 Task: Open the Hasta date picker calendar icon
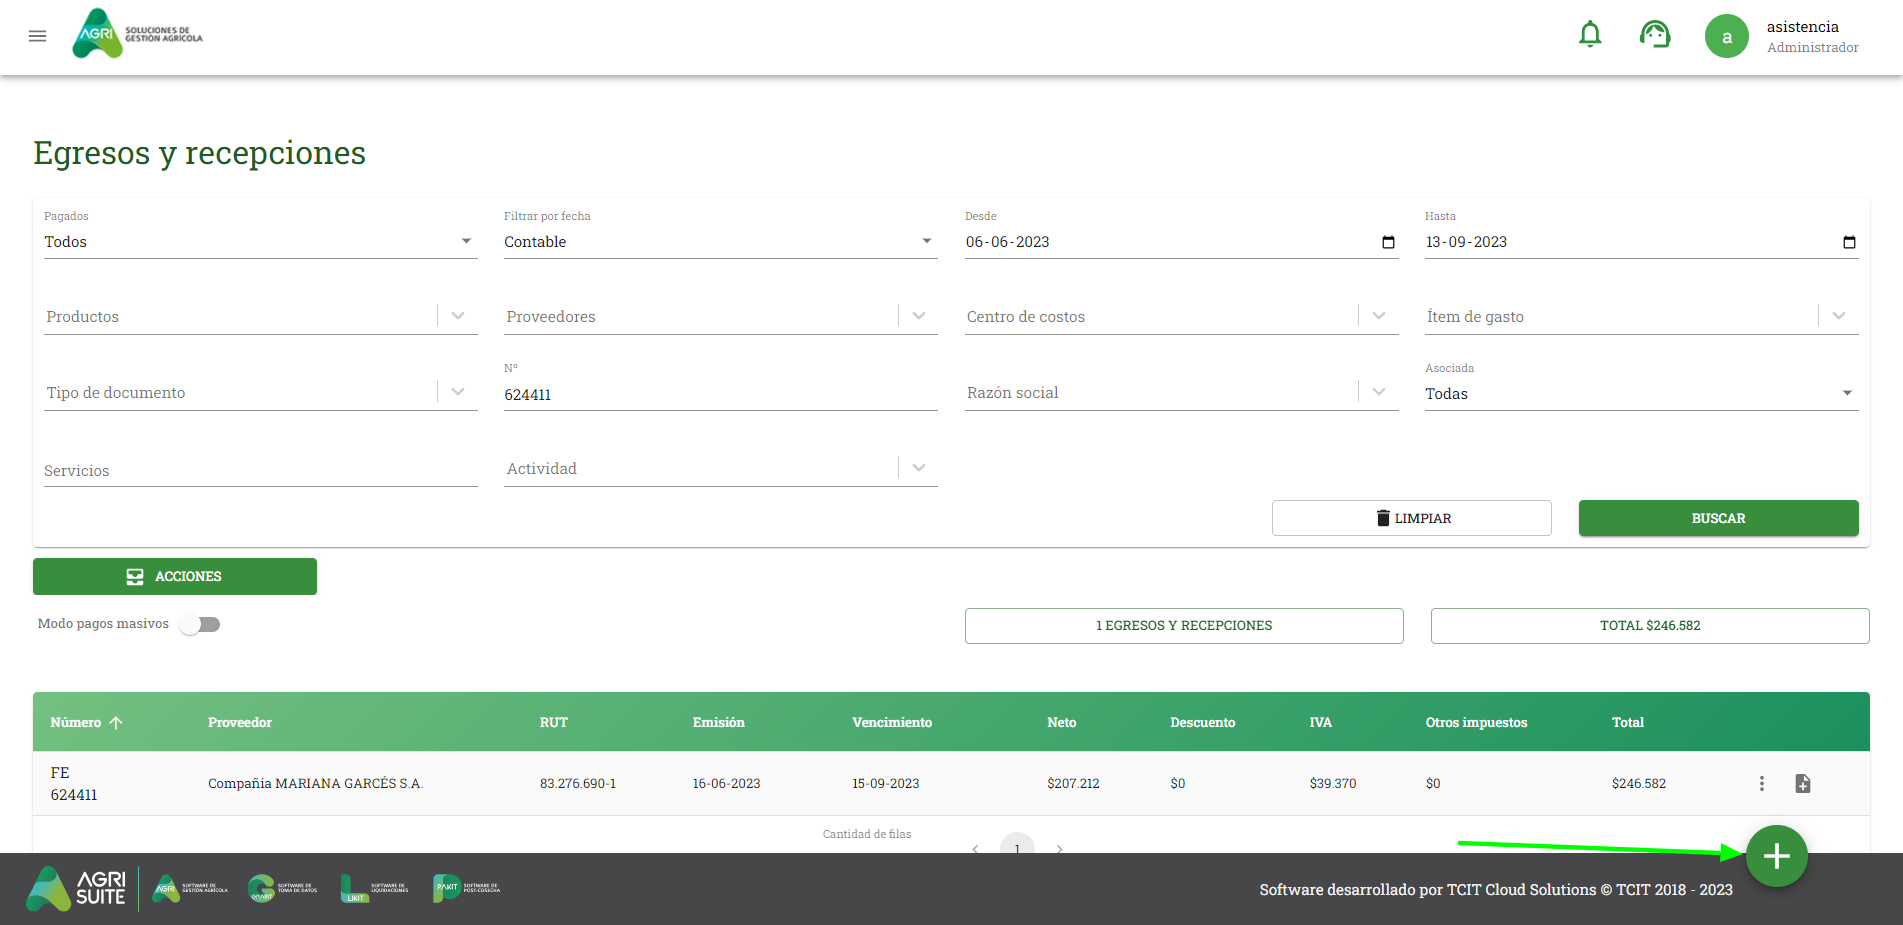[1849, 242]
